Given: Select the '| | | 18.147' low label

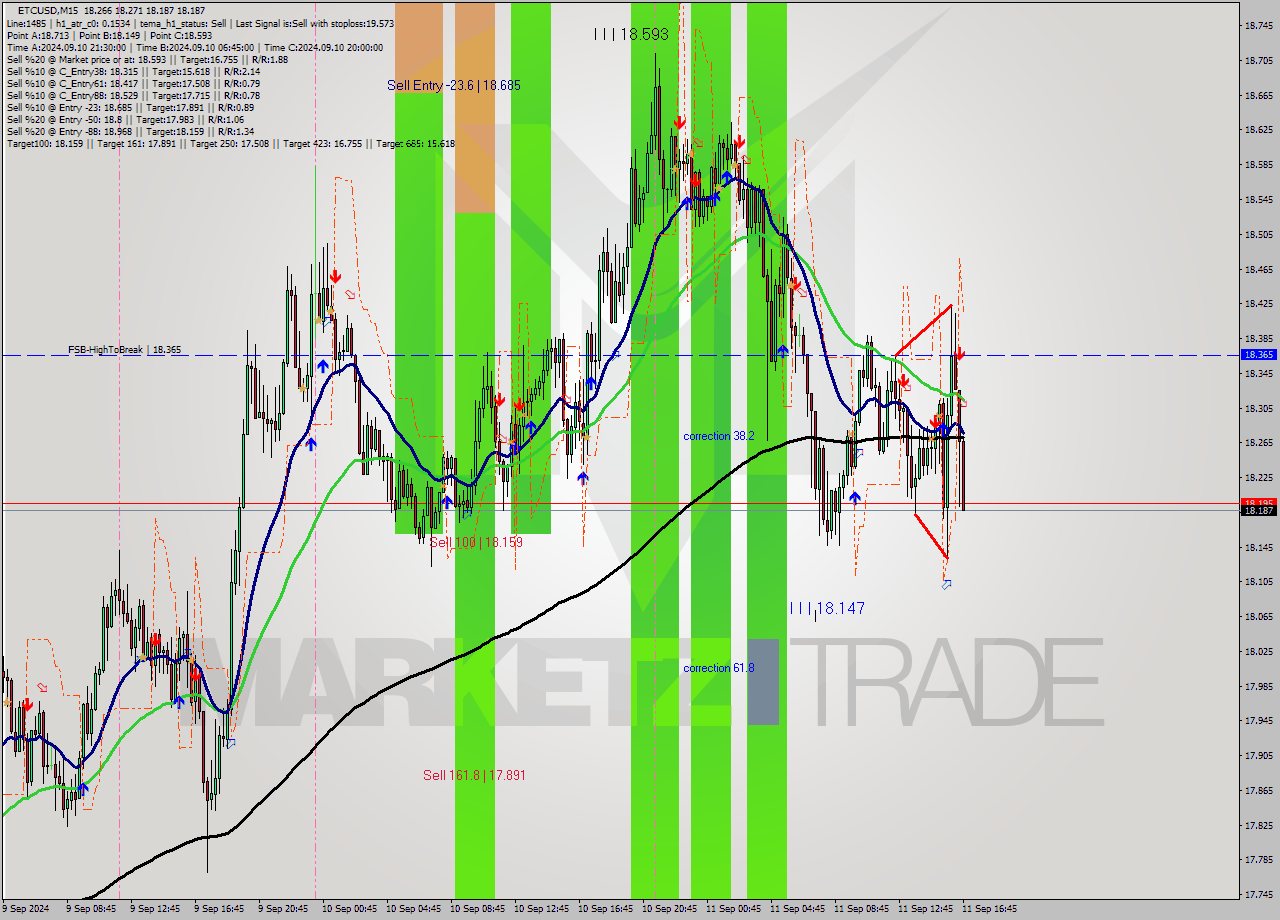Looking at the screenshot, I should [x=827, y=608].
